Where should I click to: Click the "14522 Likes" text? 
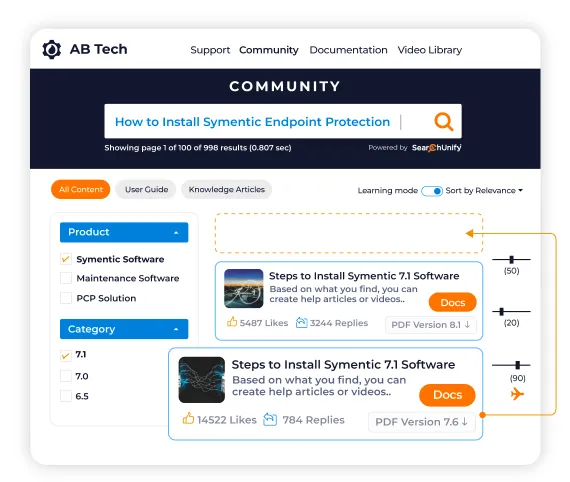[227, 420]
